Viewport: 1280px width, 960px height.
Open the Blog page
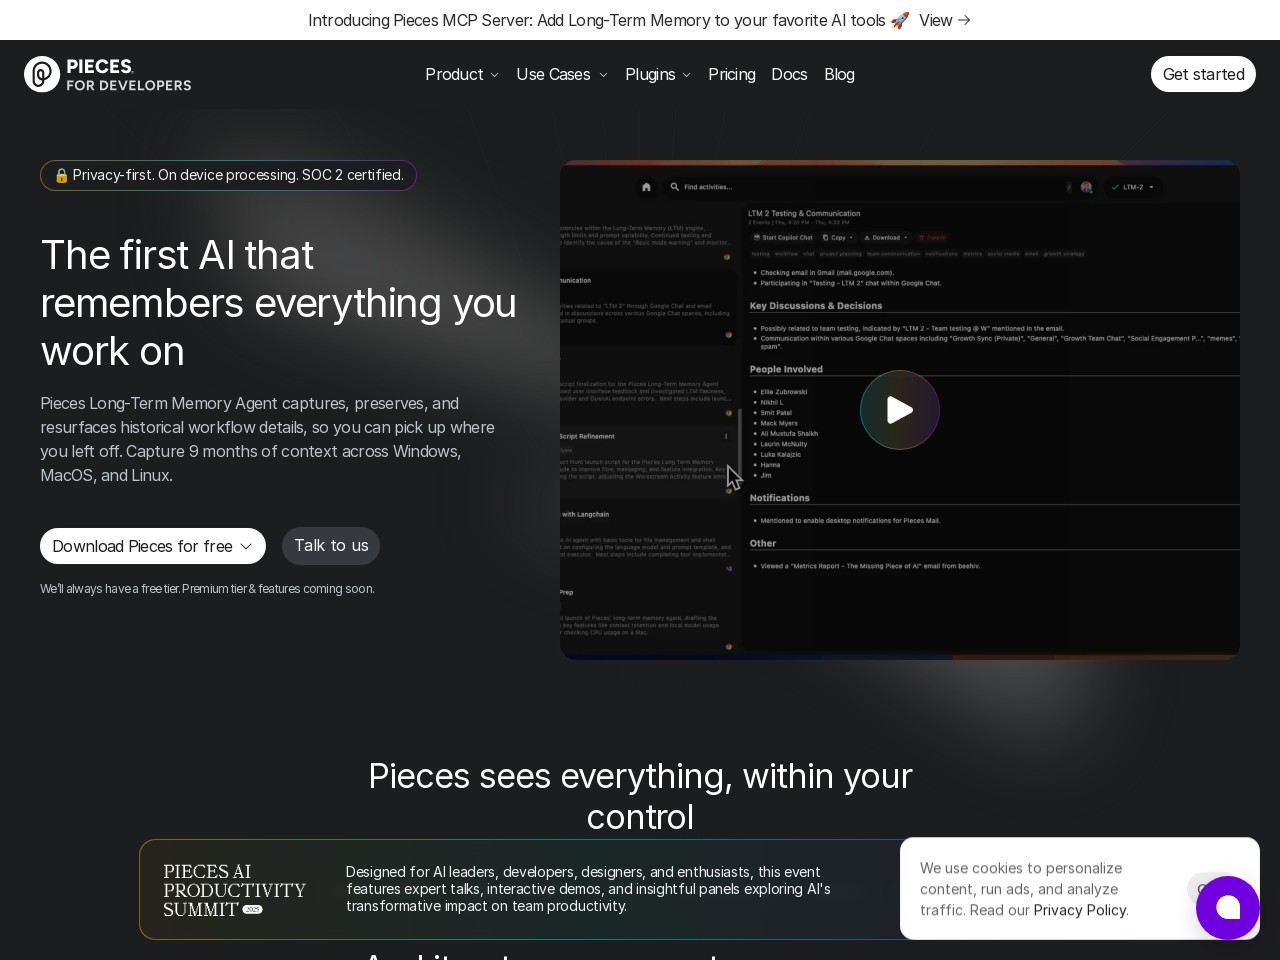[x=839, y=74]
